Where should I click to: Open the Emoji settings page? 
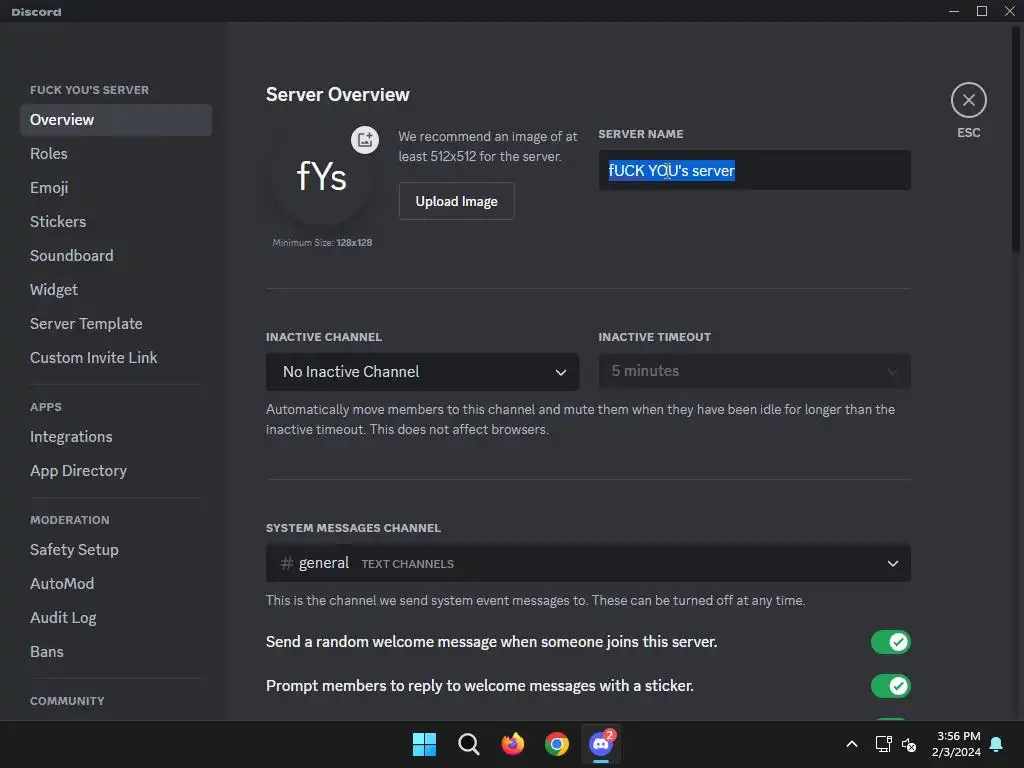click(116, 187)
